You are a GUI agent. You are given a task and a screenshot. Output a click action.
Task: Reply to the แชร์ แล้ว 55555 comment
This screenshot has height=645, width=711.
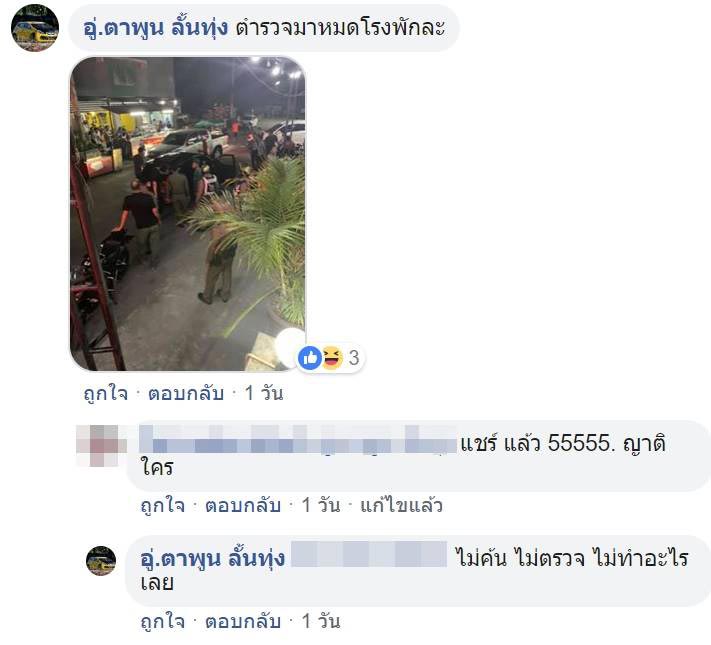243,505
